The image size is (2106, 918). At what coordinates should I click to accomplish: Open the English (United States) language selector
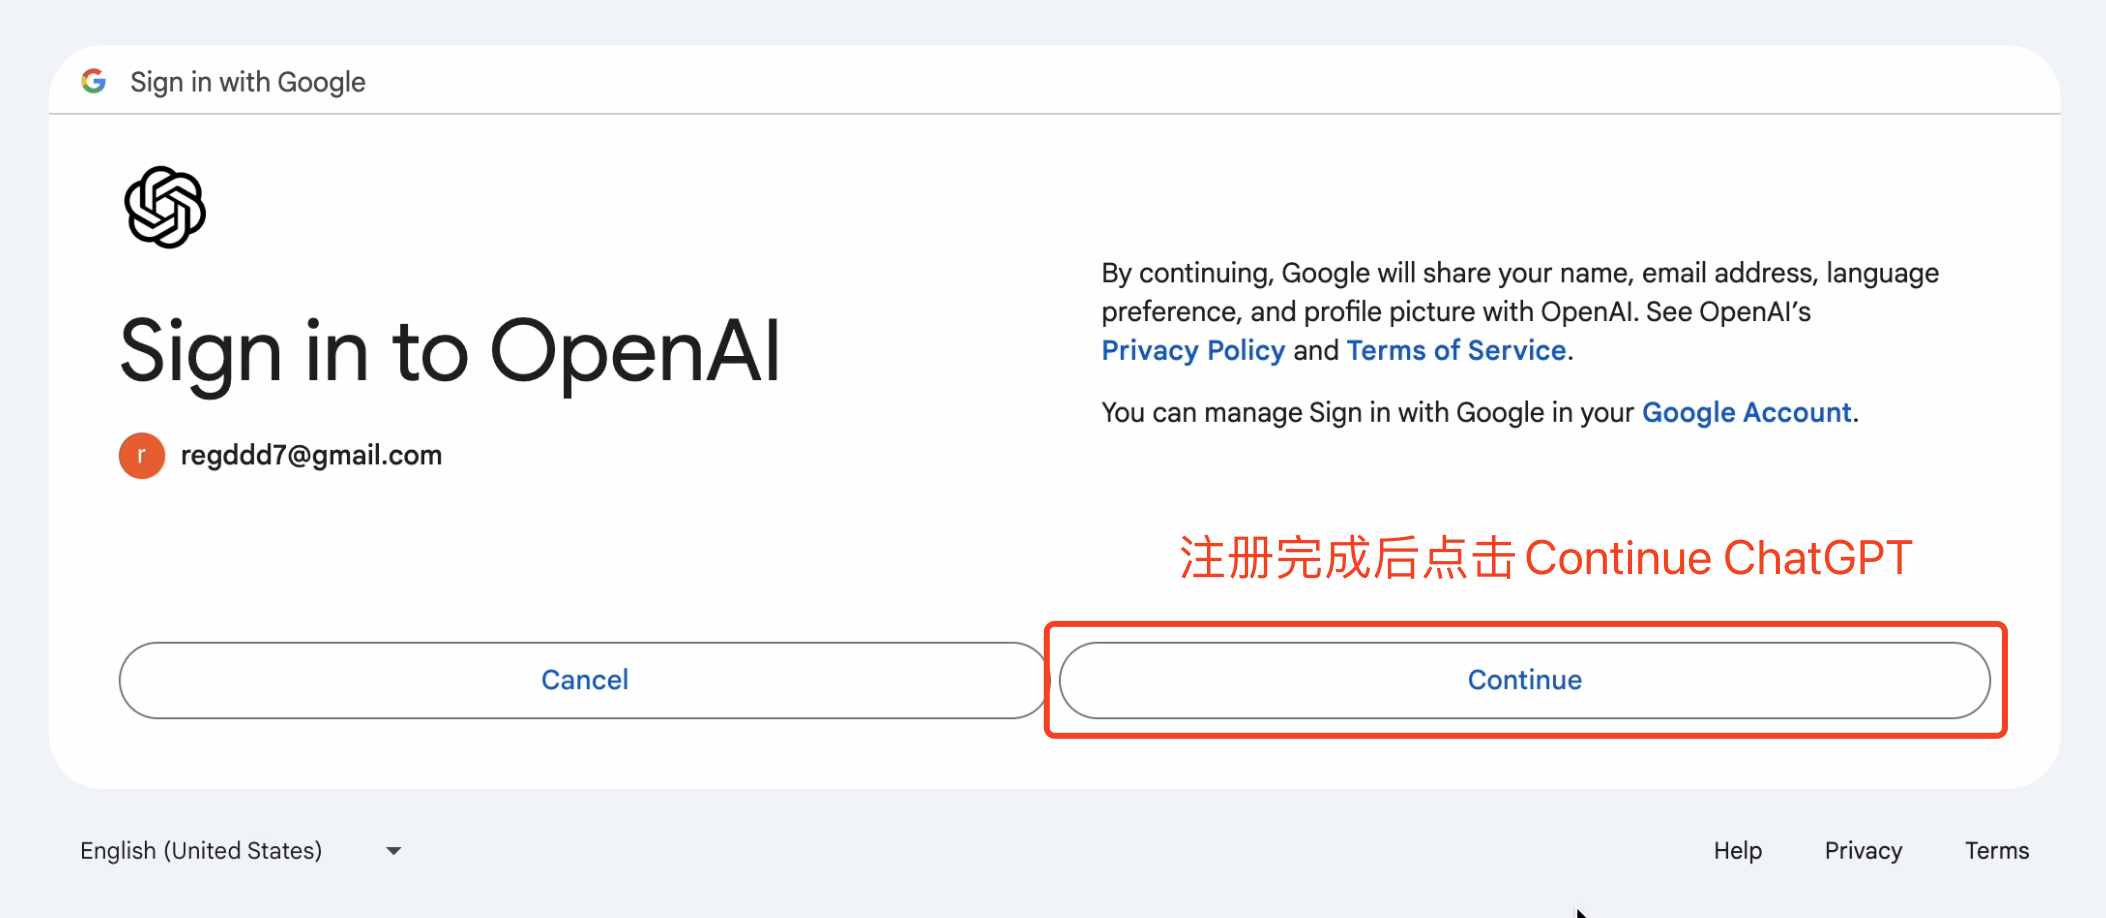coord(201,851)
